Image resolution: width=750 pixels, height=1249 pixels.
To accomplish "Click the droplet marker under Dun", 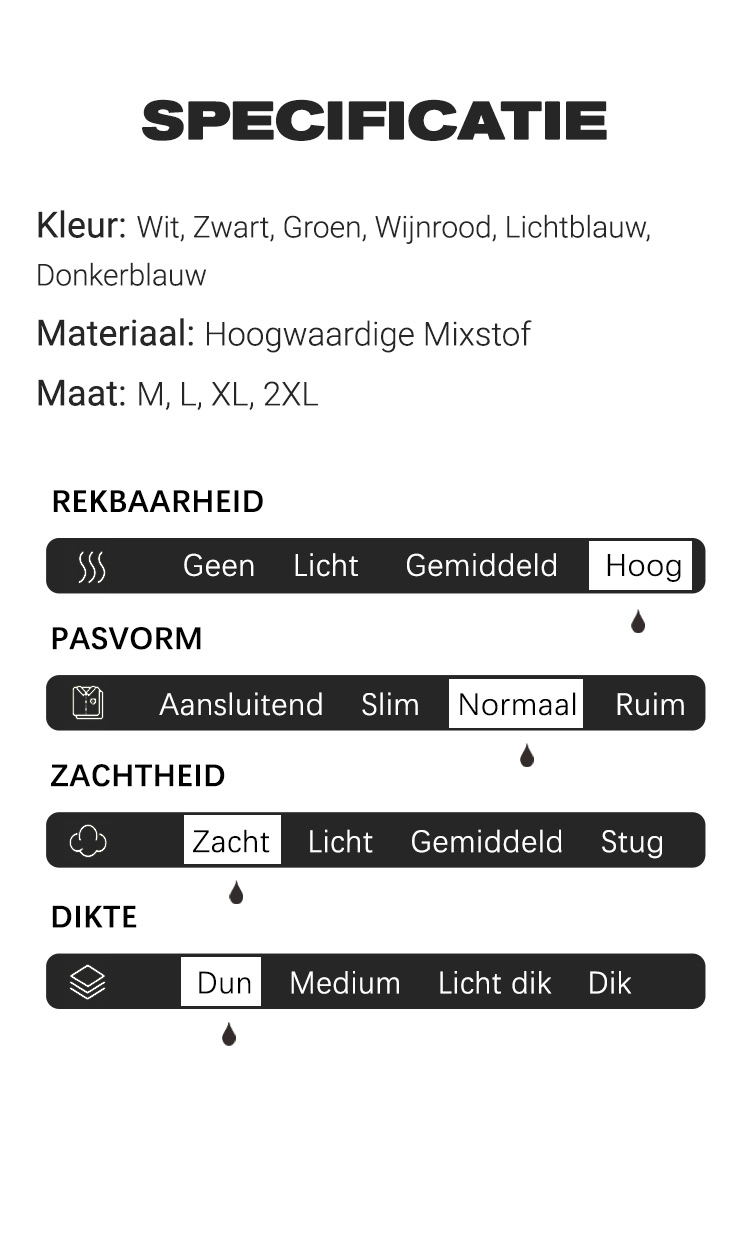I will pos(229,1034).
